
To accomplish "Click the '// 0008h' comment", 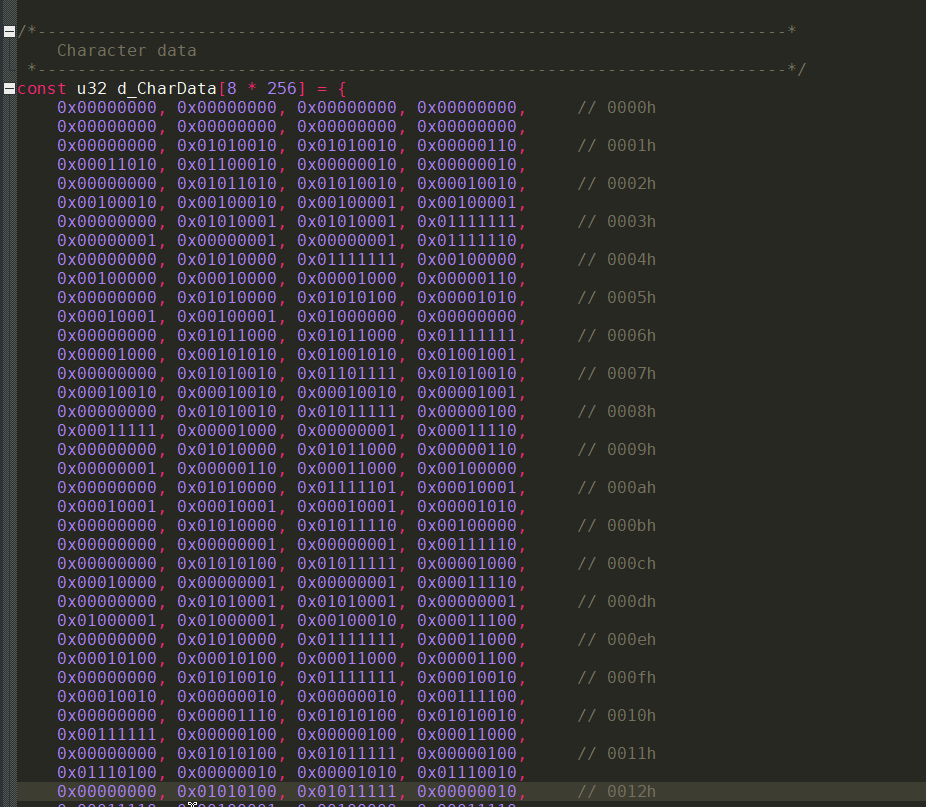I will 617,412.
